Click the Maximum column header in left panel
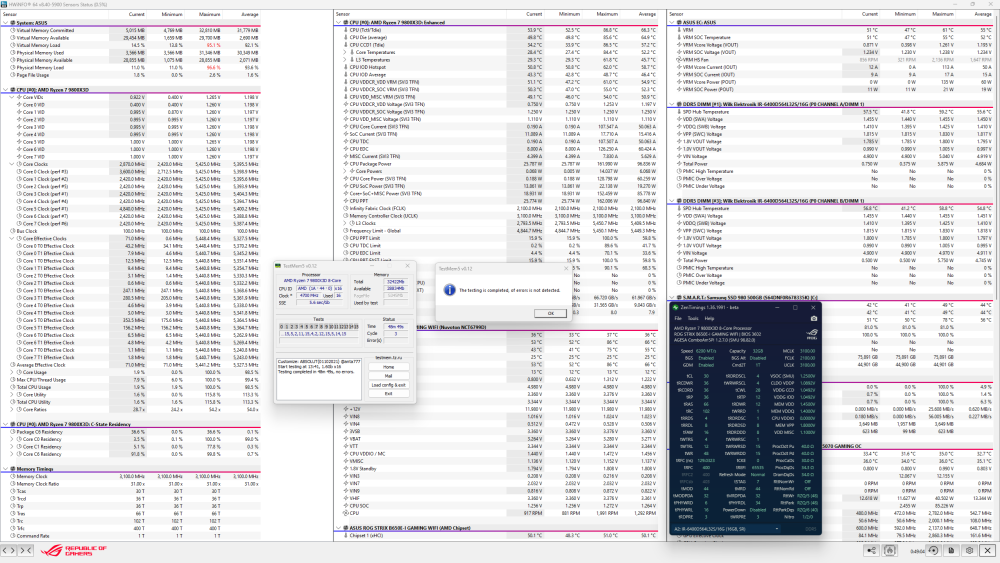This screenshot has height=563, width=1000. pyautogui.click(x=210, y=14)
